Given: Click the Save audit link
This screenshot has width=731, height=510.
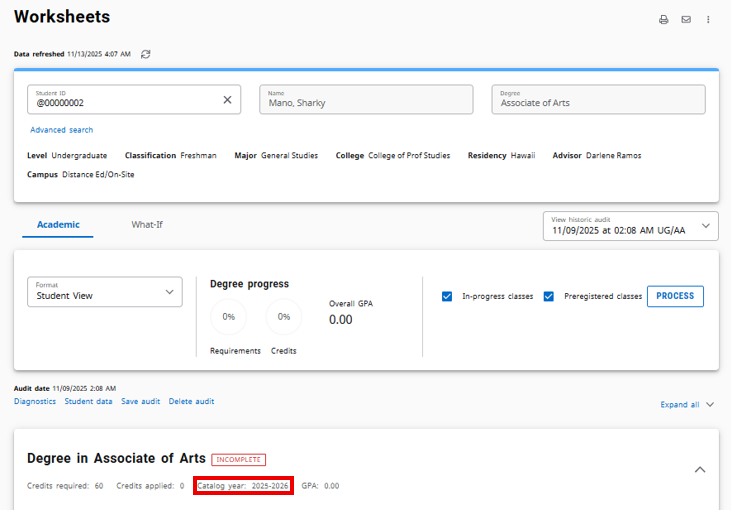Looking at the screenshot, I should tap(140, 401).
